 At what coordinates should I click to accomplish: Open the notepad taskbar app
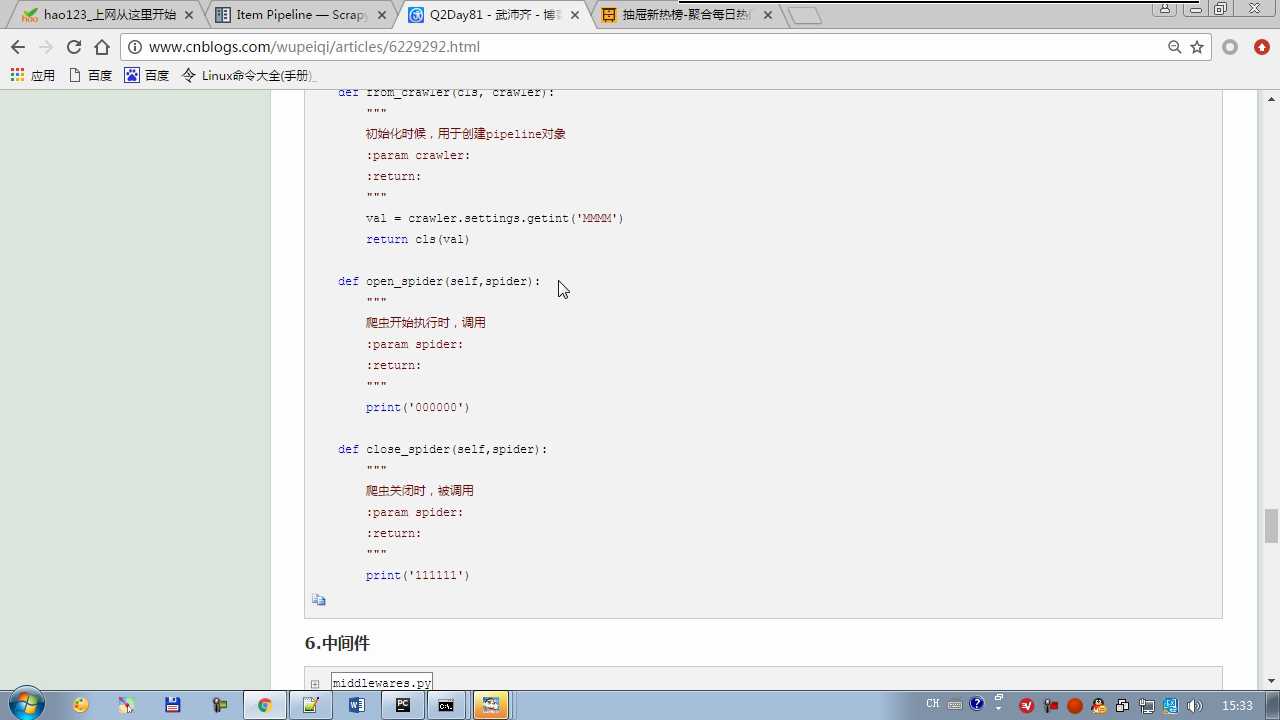click(x=310, y=705)
